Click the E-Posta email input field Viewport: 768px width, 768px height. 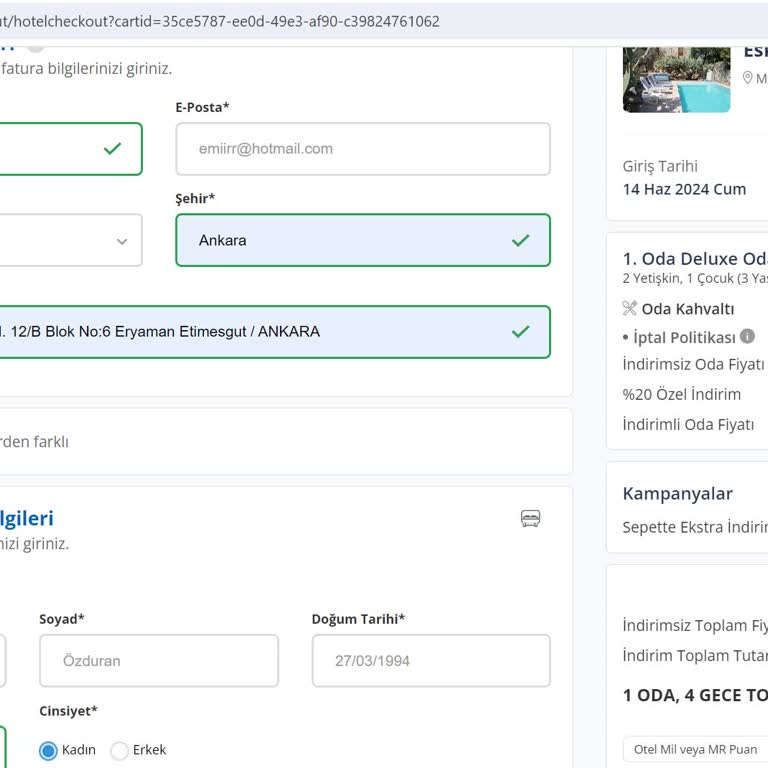pos(362,149)
